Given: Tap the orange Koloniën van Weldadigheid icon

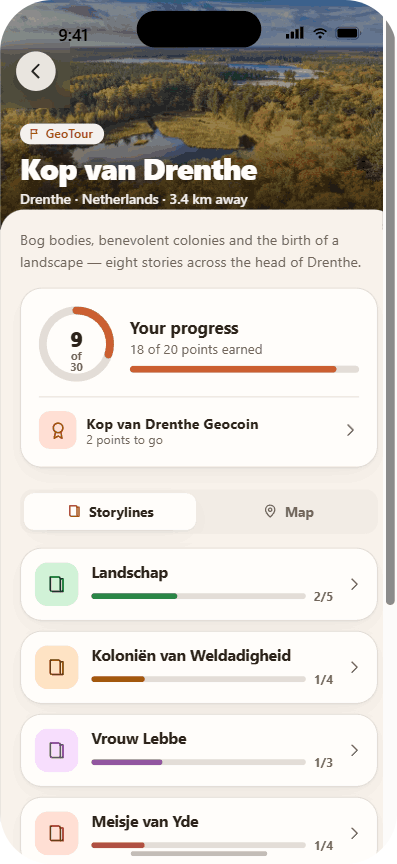Looking at the screenshot, I should coord(57,667).
